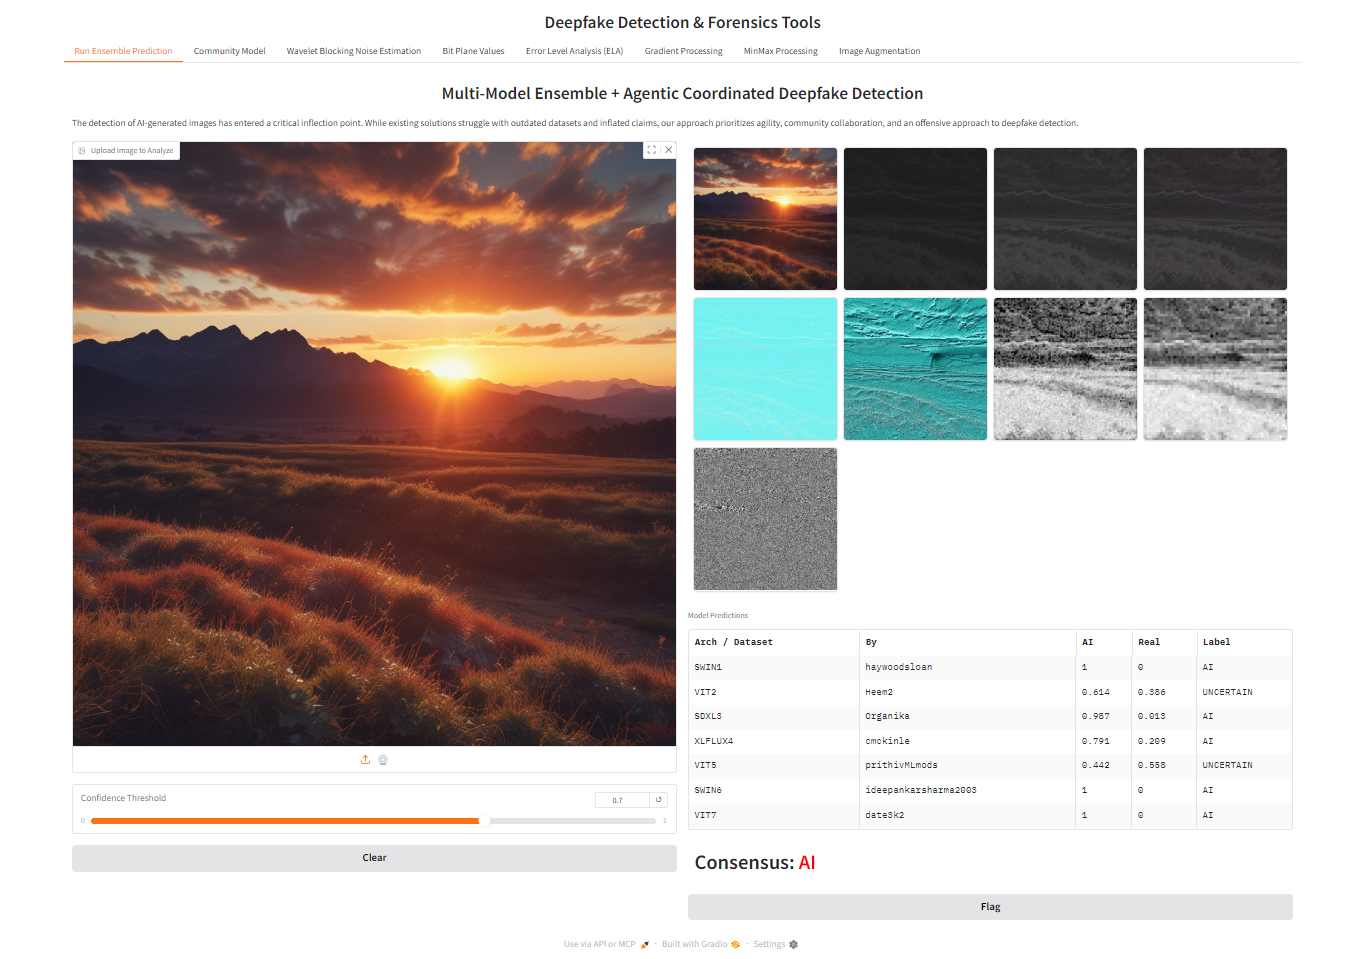Screen dimensions: 1365x959
Task: Open the Error Level Analysis (ELA) tab
Action: point(574,51)
